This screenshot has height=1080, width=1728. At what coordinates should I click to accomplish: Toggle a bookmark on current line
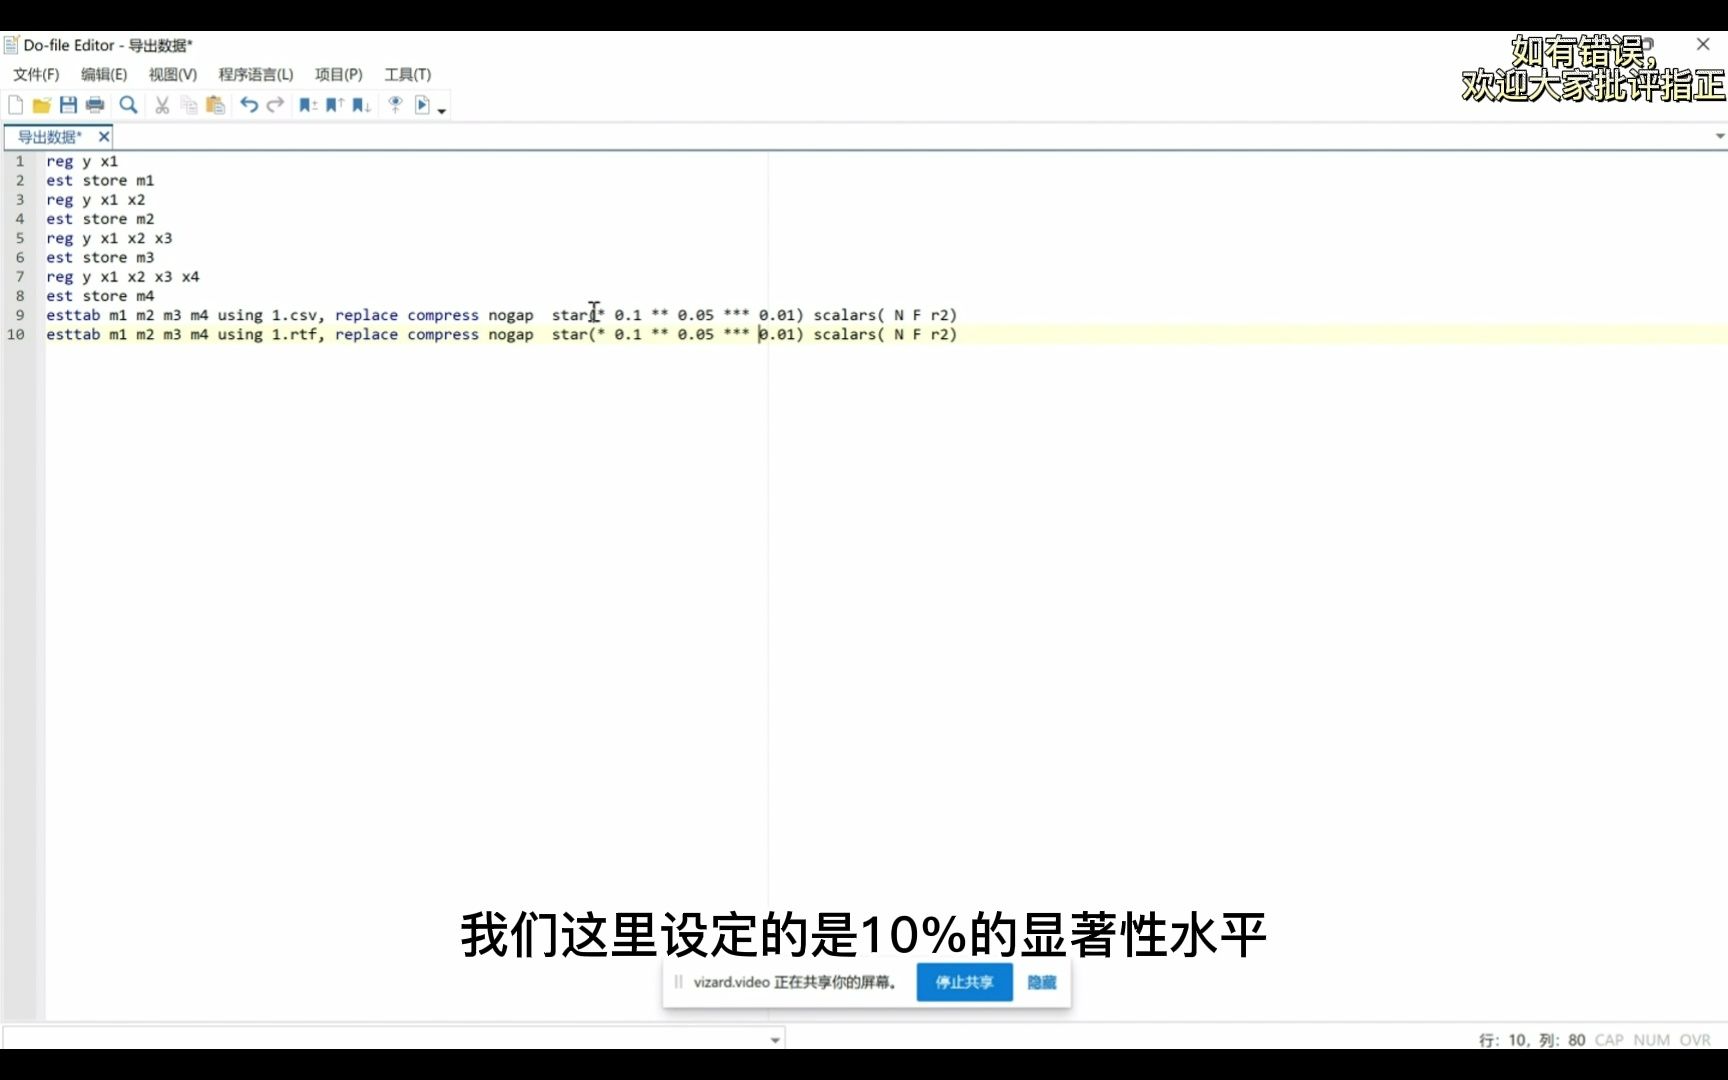coord(307,104)
